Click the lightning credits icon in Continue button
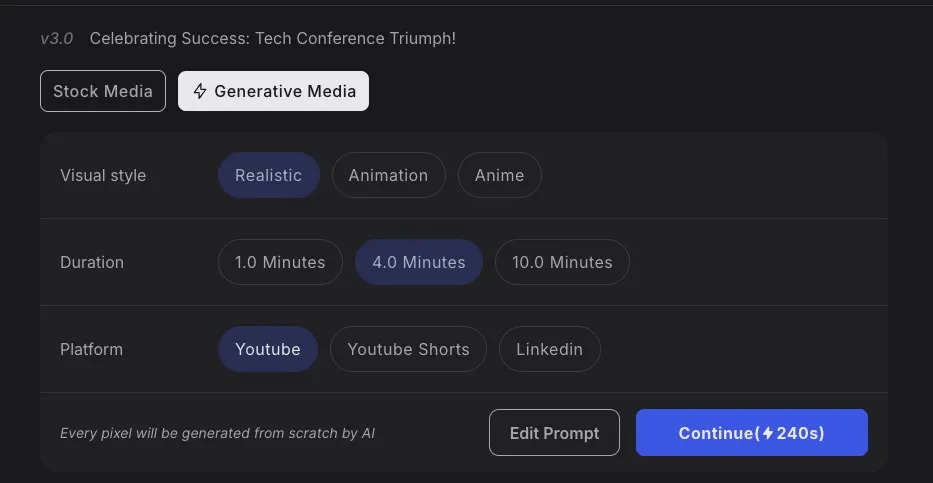 click(768, 433)
